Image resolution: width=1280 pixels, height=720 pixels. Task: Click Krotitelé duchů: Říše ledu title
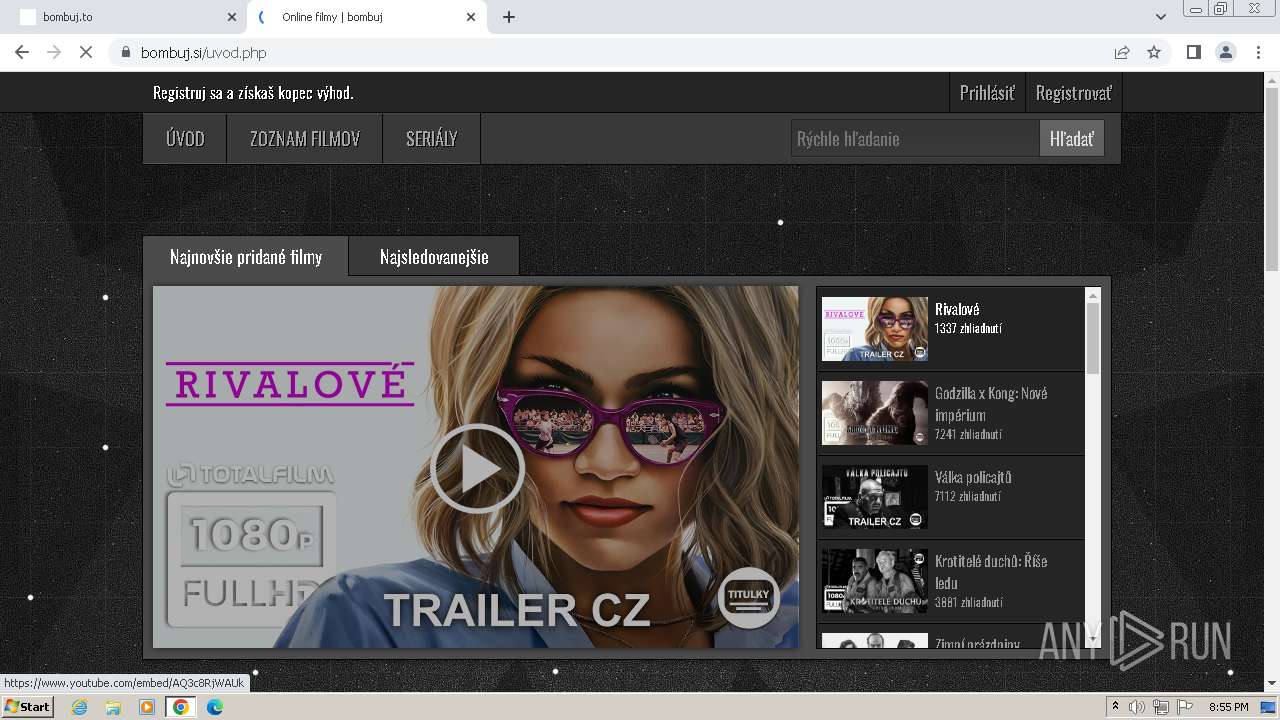pos(991,572)
